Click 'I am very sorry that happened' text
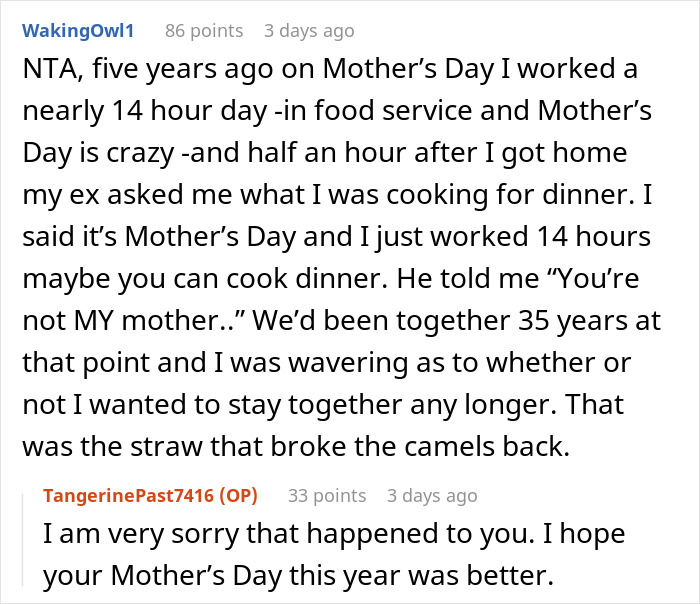The height and width of the screenshot is (604, 700). point(220,534)
